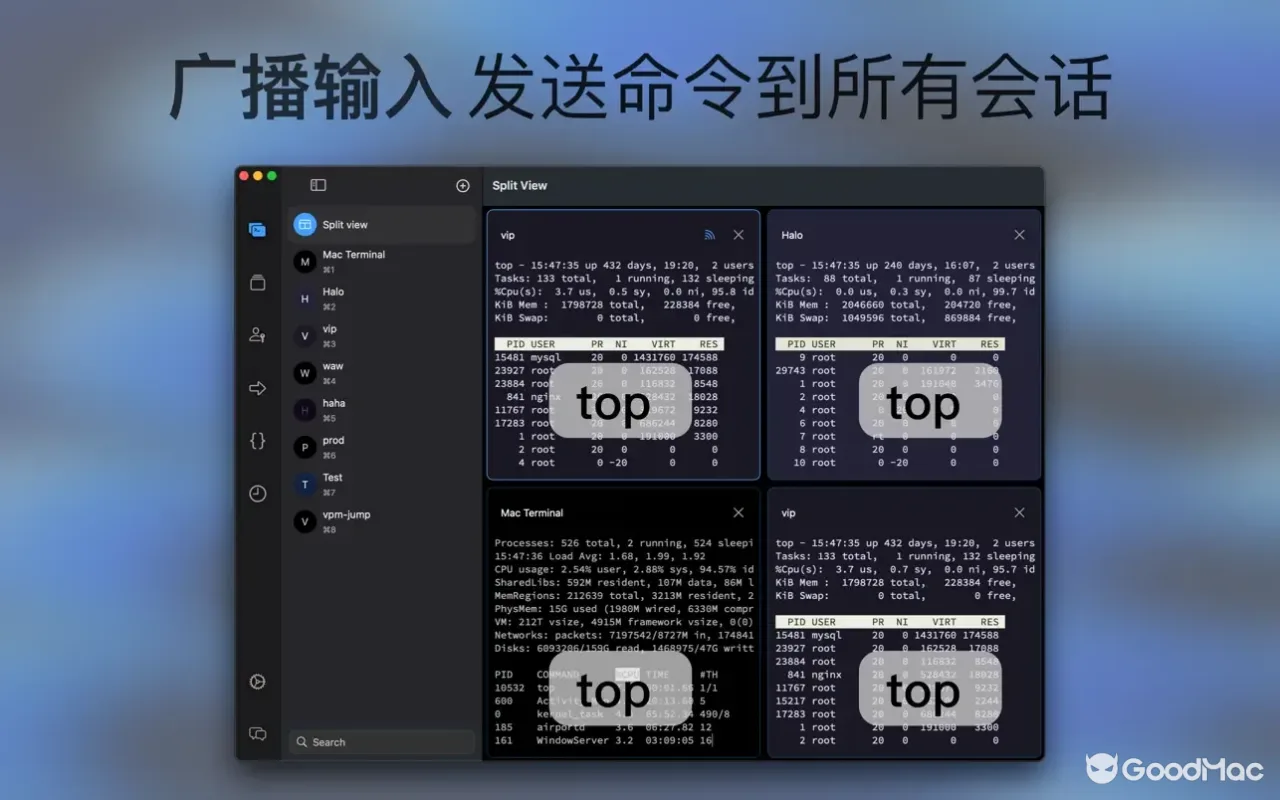1280x800 pixels.
Task: Open the hosts vault icon in left rail
Action: coord(257,283)
